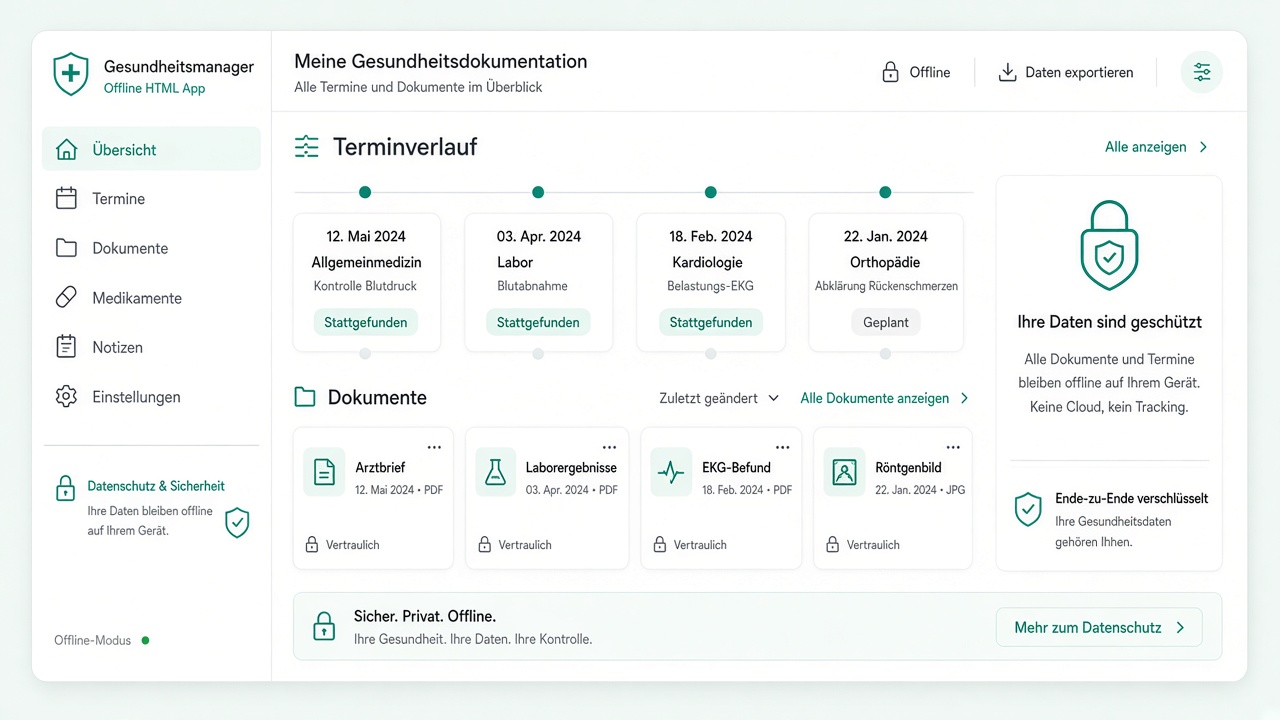Click Kontrolle Blutdruck description text

click(x=365, y=286)
